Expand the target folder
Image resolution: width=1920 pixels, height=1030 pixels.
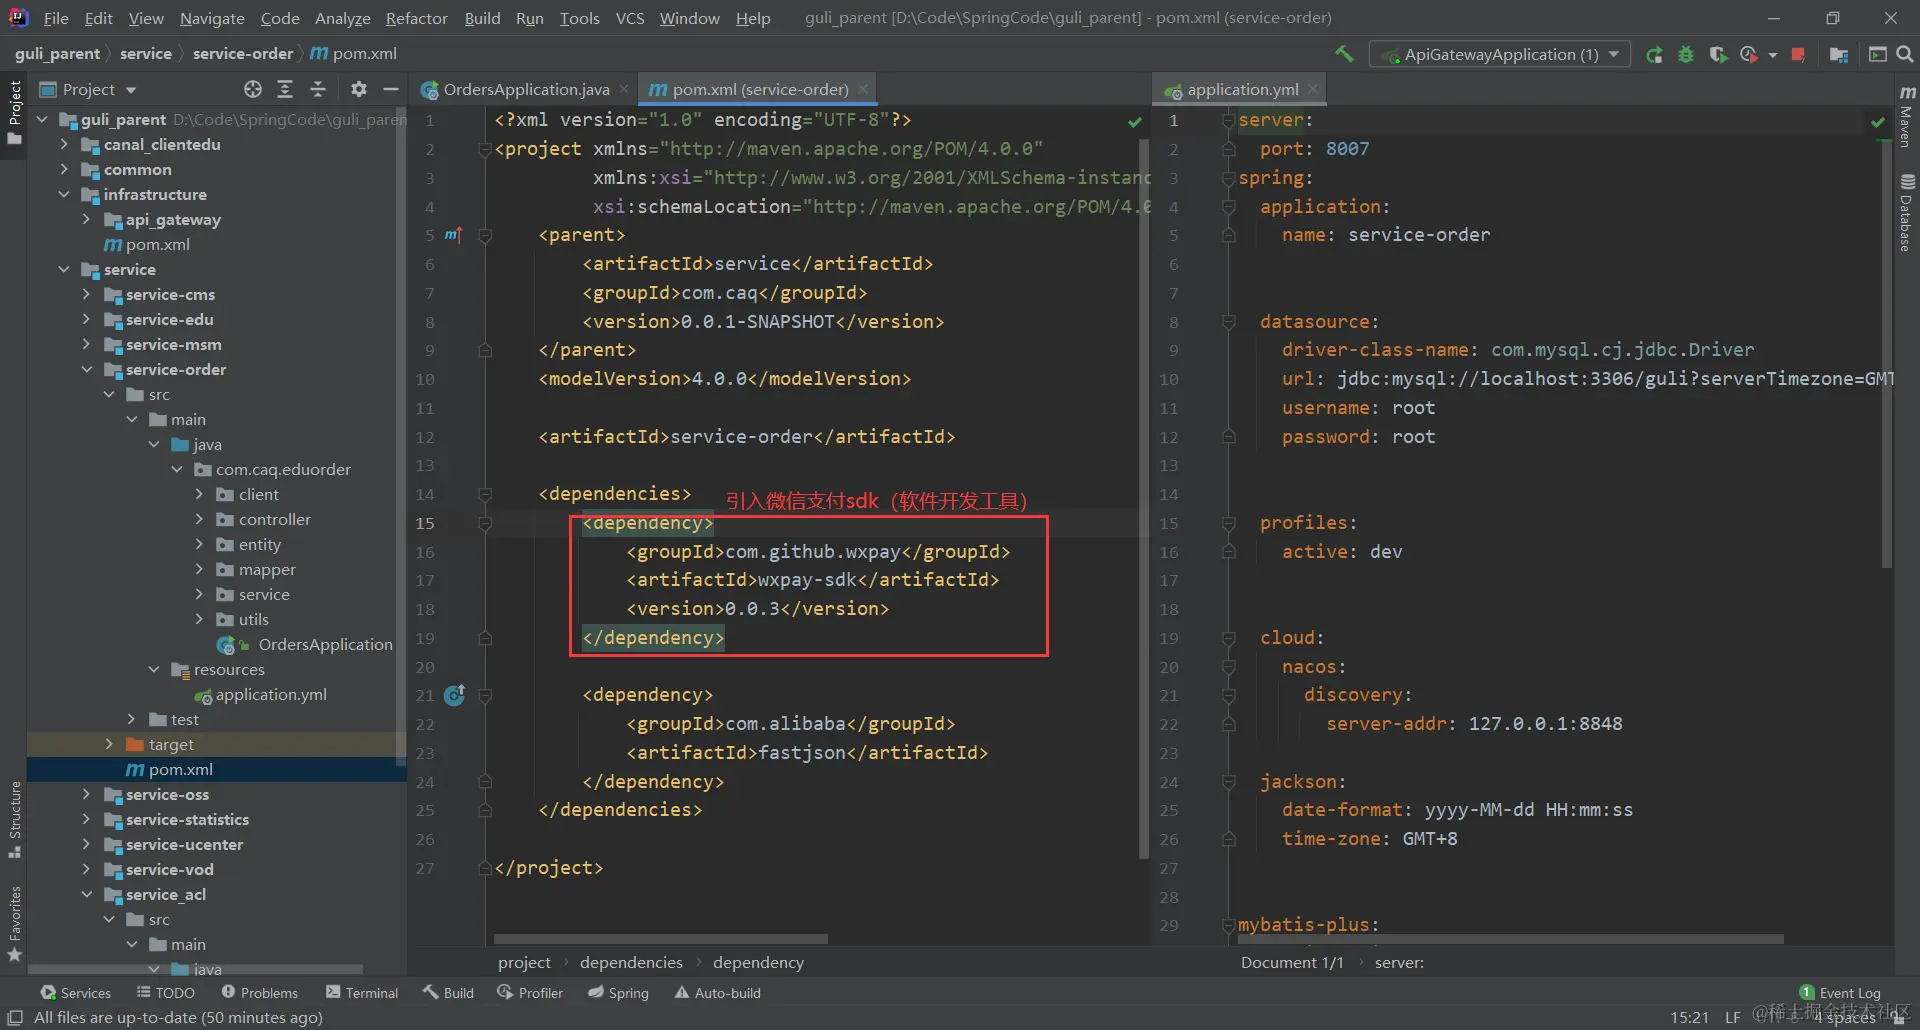click(x=109, y=744)
